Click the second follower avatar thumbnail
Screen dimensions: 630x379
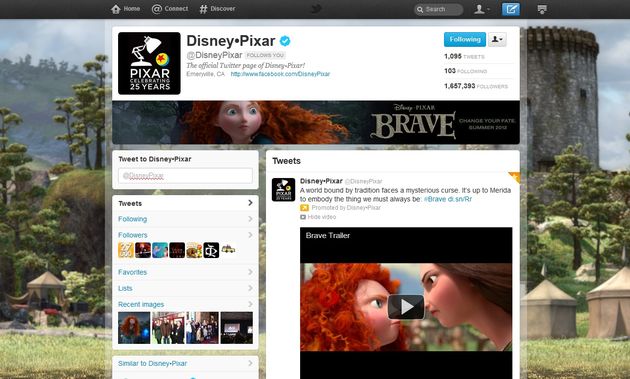pos(143,250)
